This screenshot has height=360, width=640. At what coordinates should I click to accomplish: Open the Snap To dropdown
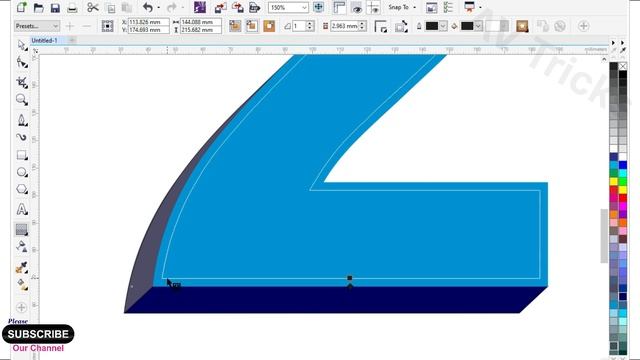402,7
